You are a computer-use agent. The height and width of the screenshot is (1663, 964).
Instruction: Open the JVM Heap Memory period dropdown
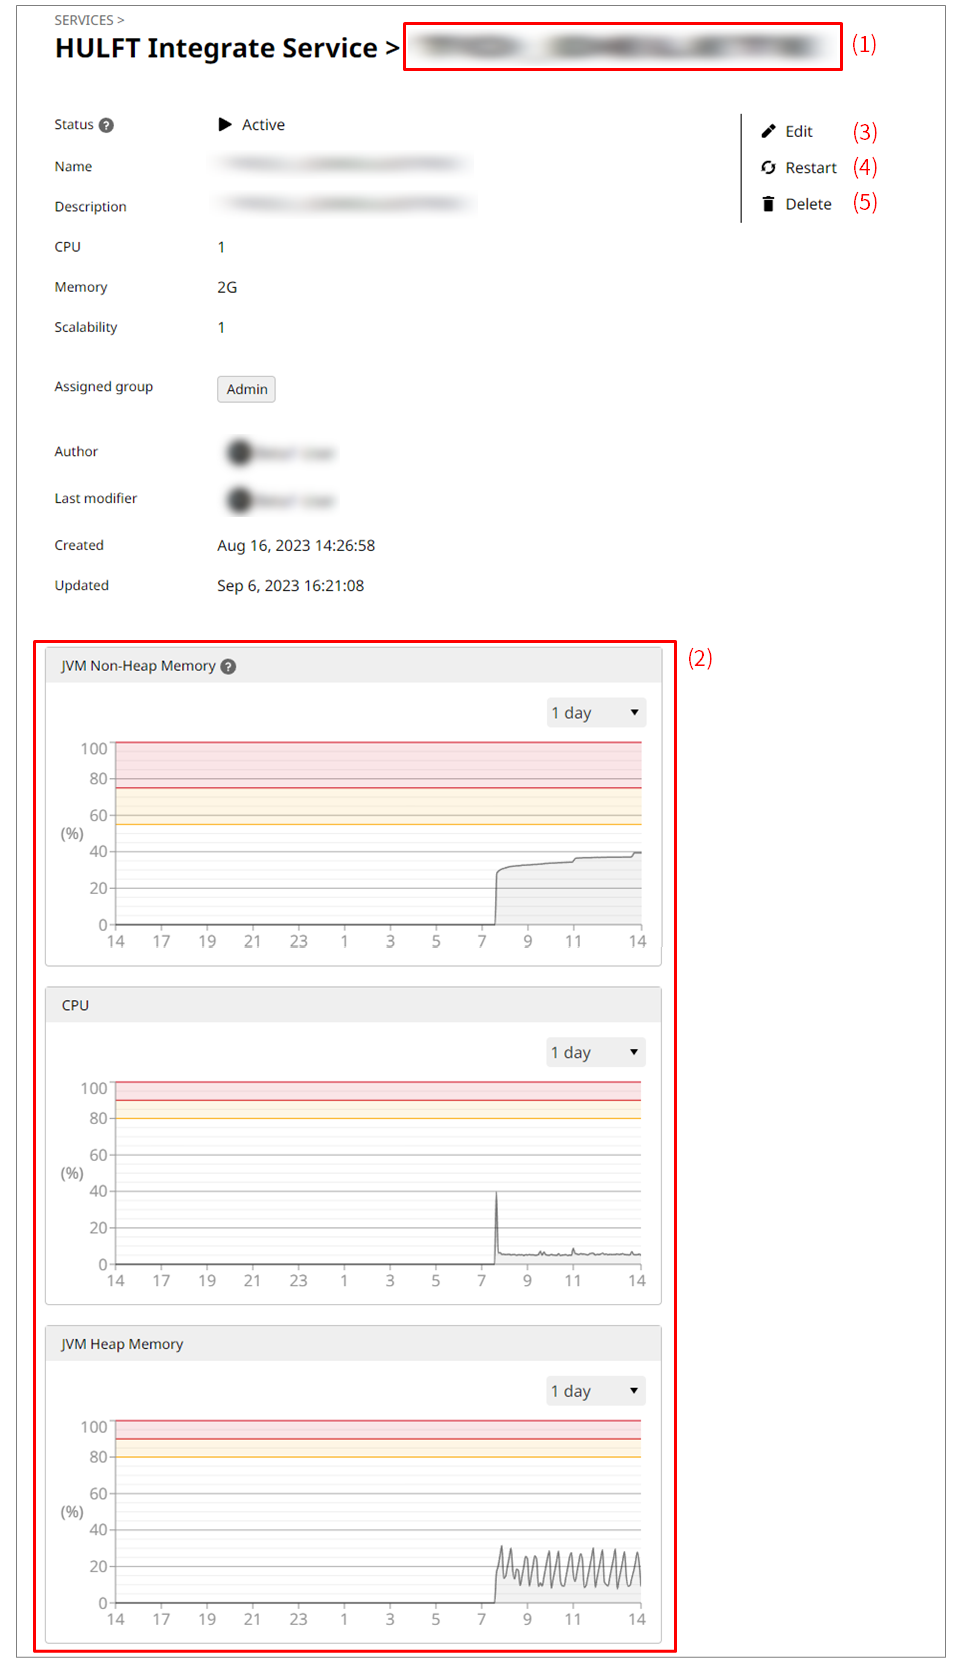coord(595,1391)
